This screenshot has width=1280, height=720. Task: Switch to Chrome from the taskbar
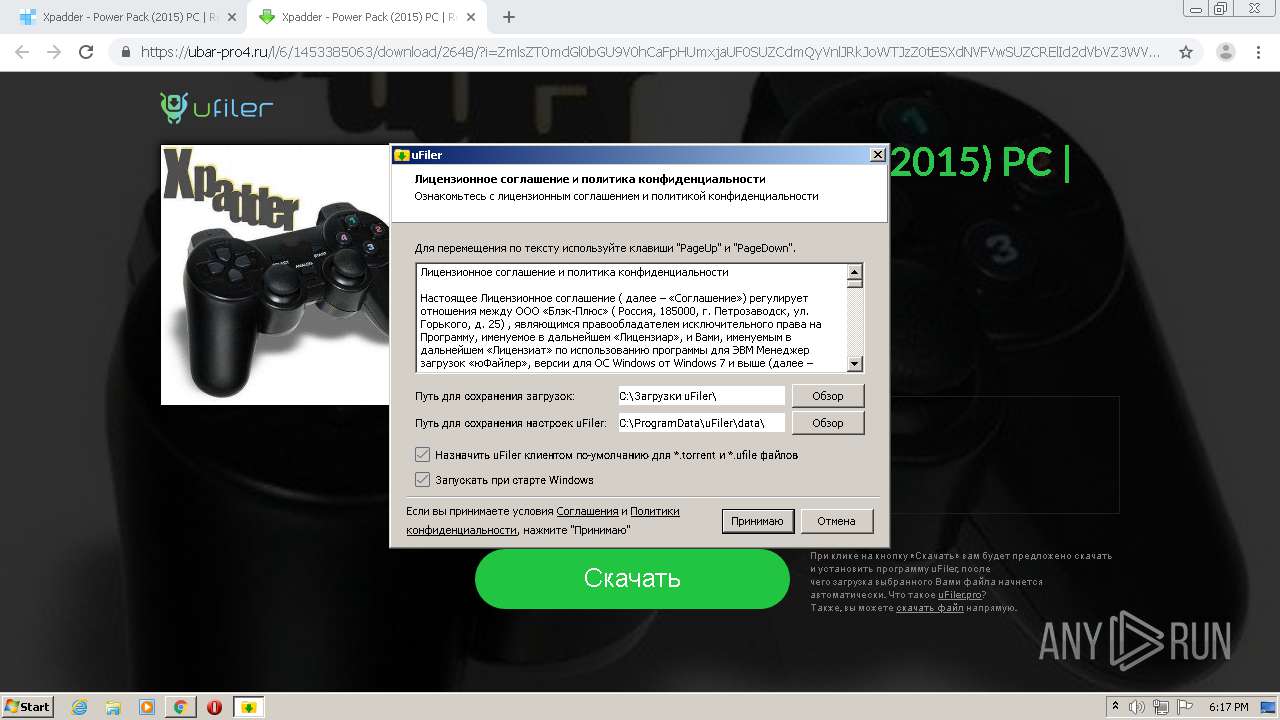point(180,707)
